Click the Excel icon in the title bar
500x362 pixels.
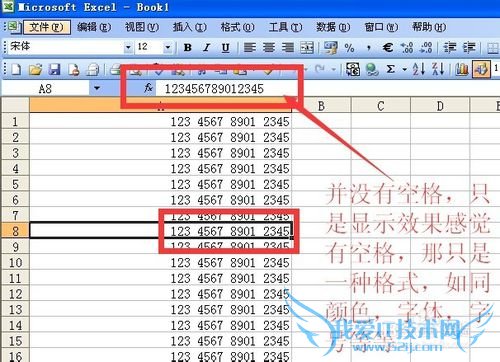point(7,6)
